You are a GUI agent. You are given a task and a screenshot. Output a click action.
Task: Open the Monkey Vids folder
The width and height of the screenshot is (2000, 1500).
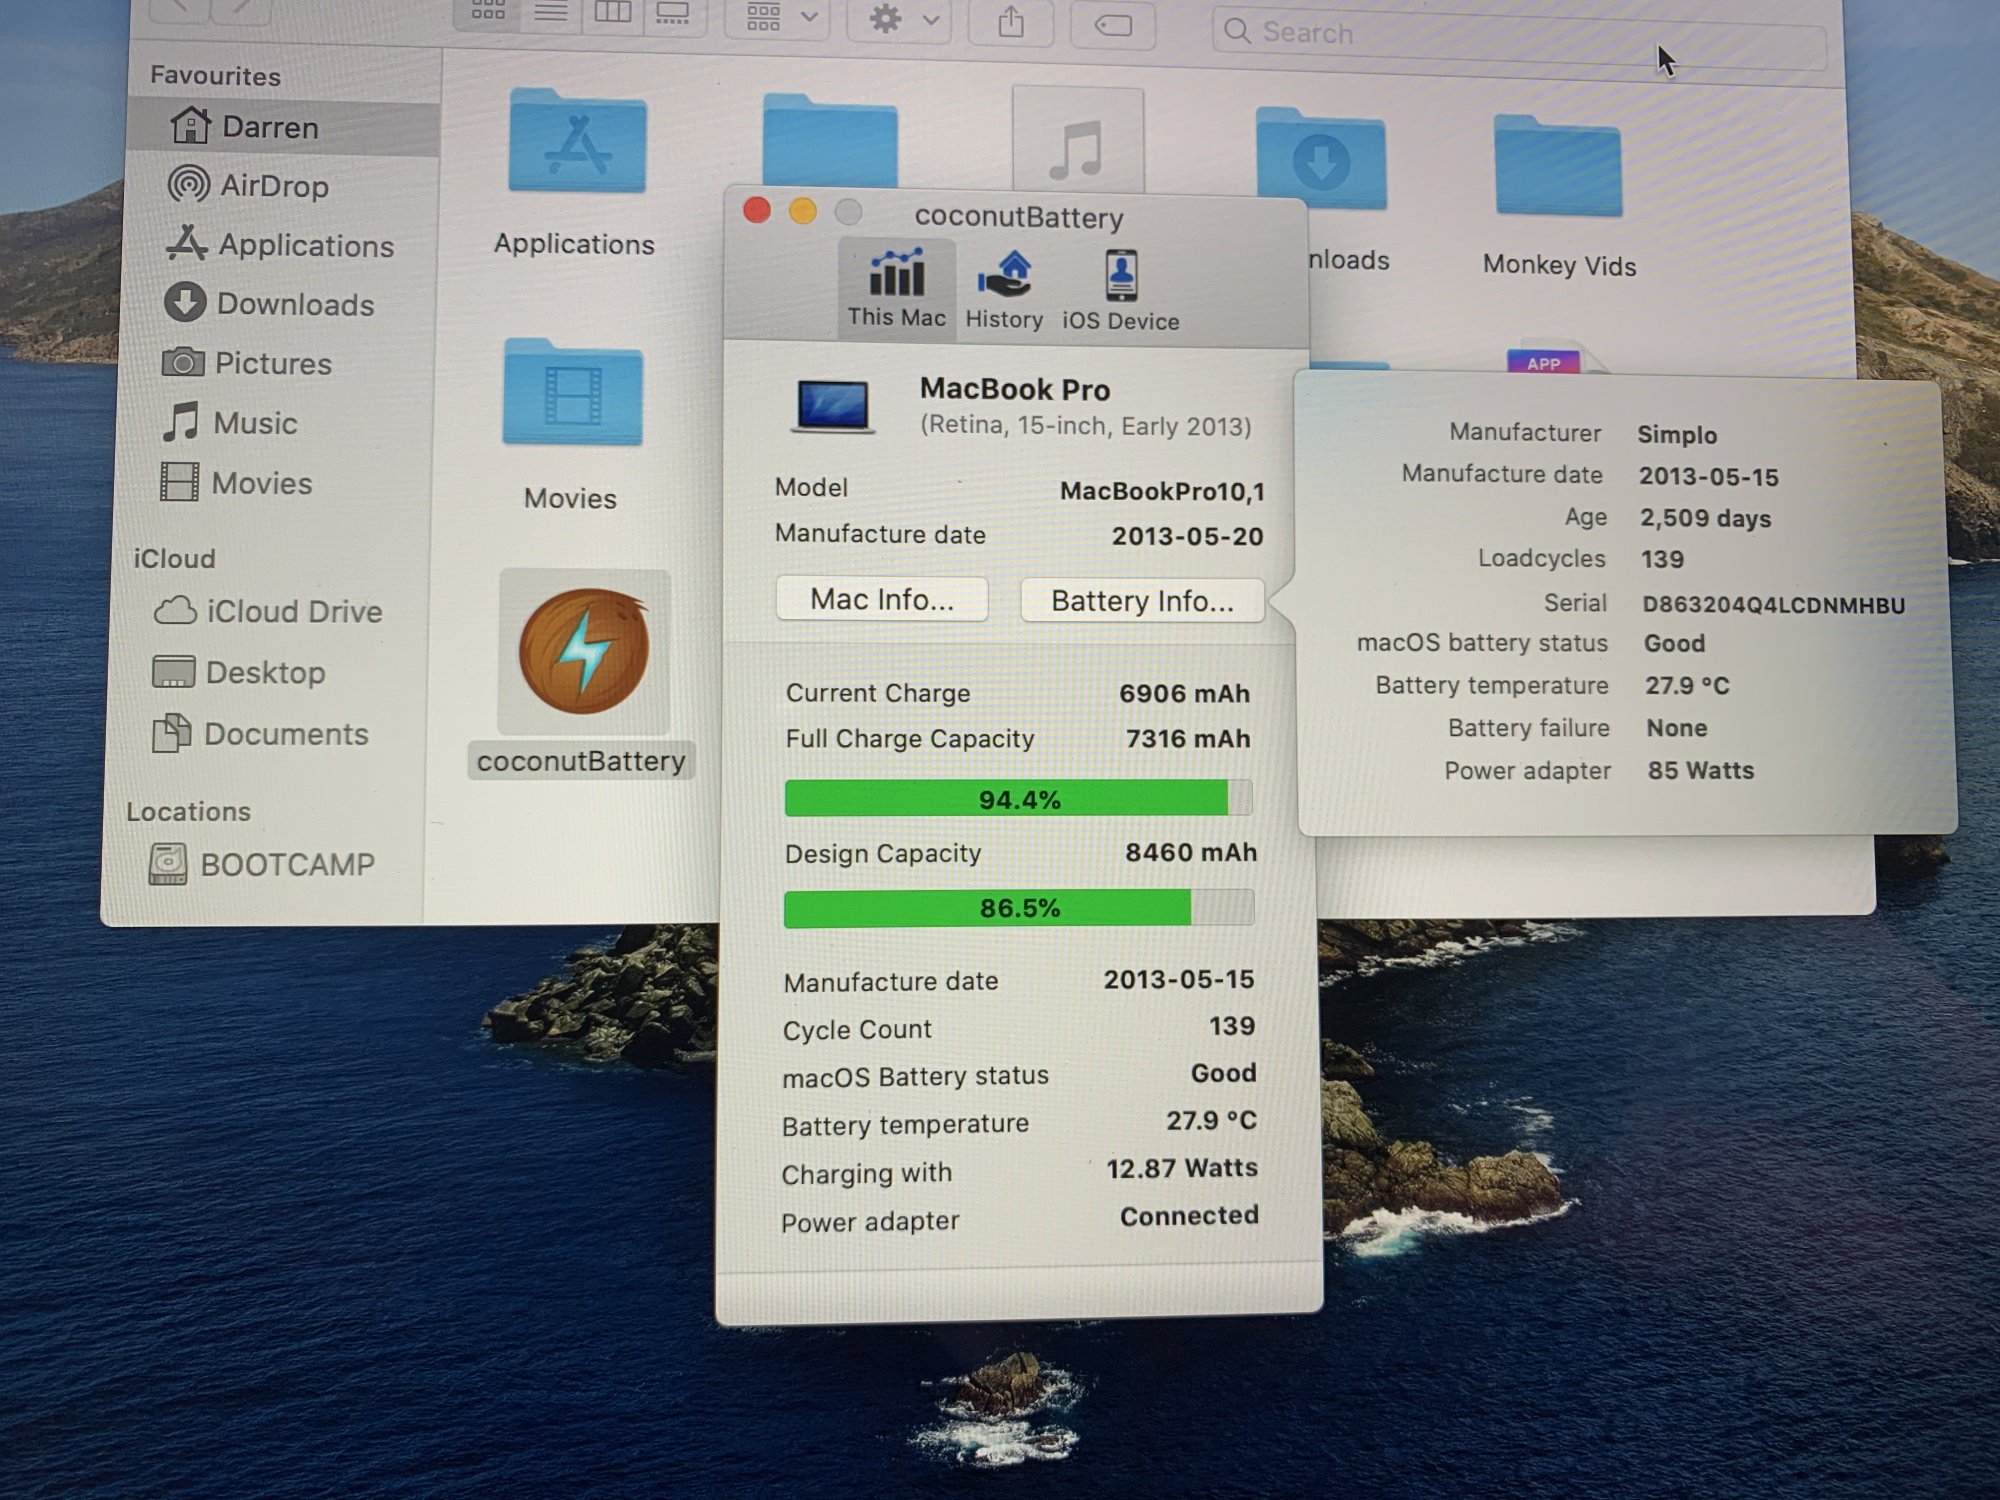click(1557, 167)
